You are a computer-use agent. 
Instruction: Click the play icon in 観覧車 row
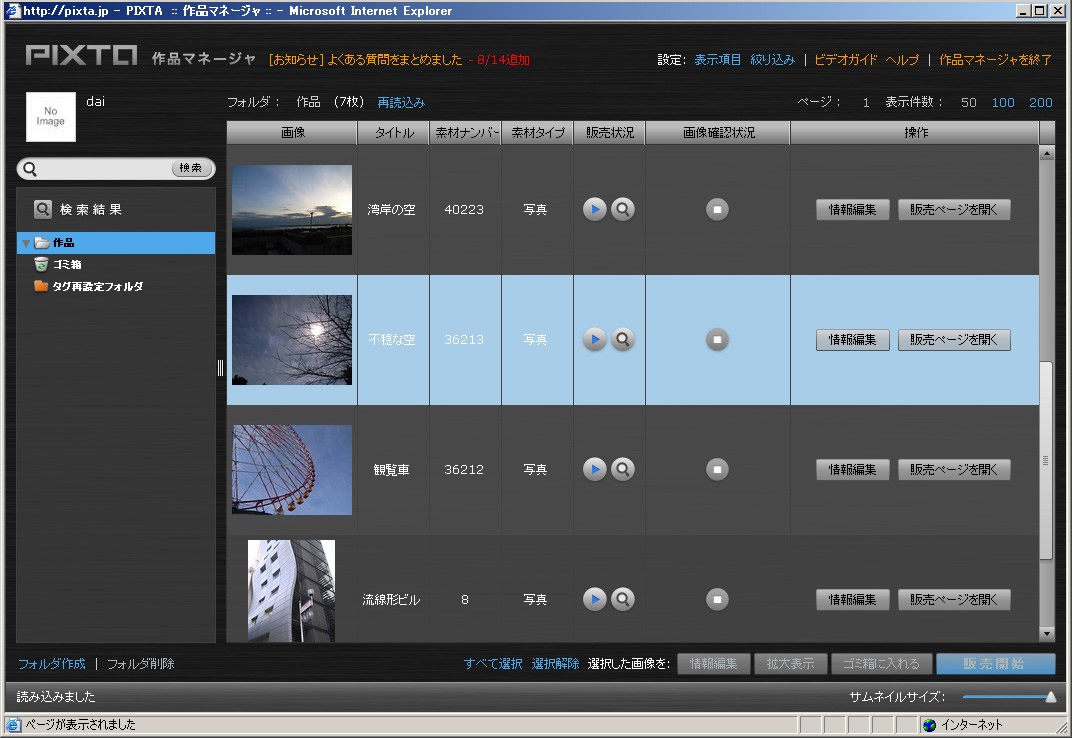pos(594,469)
